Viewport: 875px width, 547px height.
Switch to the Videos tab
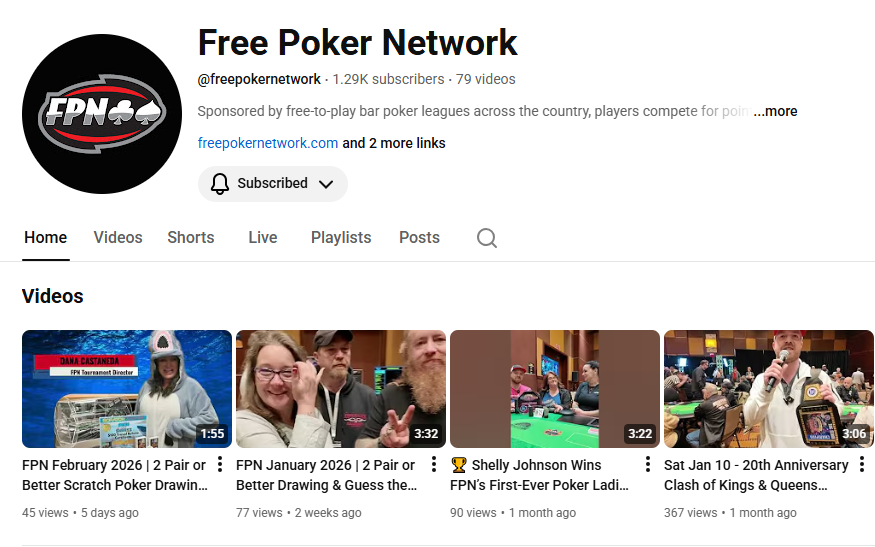click(118, 238)
